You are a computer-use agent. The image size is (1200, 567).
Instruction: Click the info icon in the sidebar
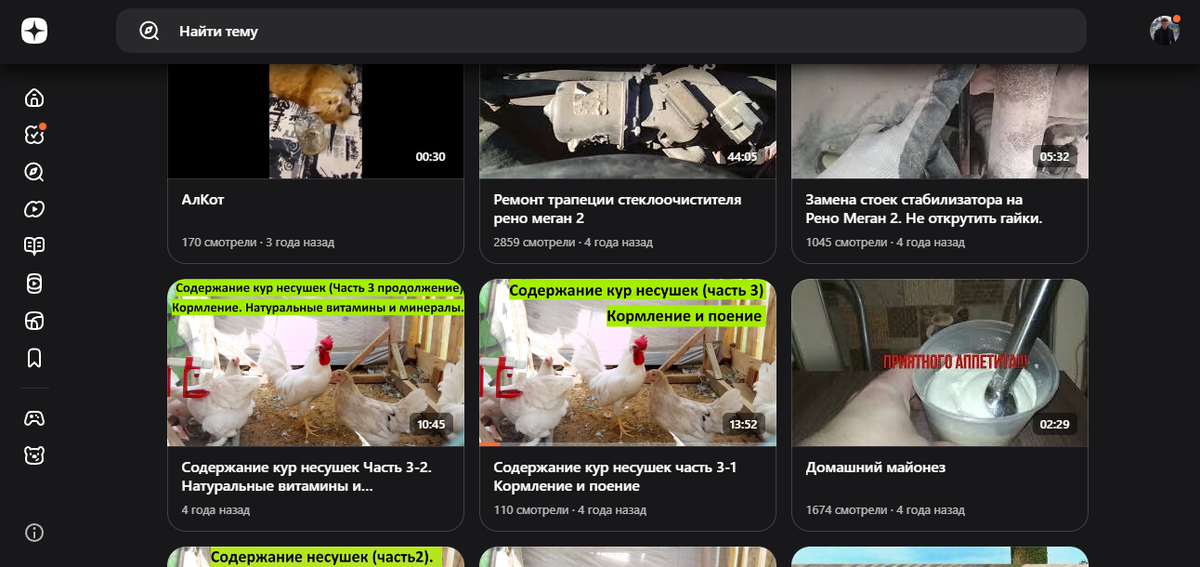tap(34, 532)
